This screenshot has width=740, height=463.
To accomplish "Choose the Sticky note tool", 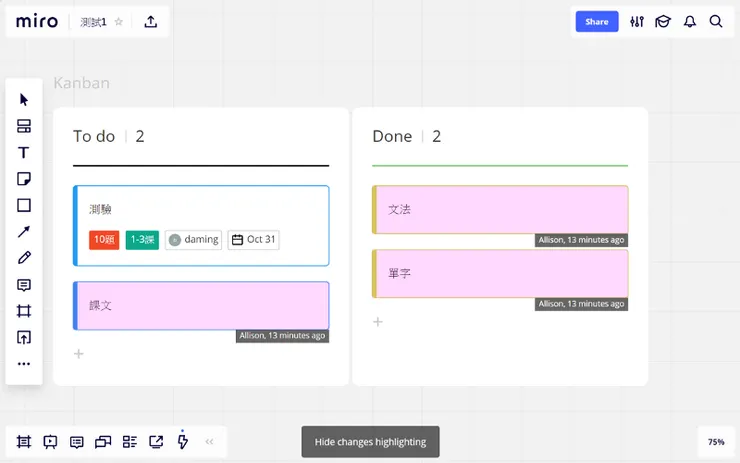I will pyautogui.click(x=24, y=179).
